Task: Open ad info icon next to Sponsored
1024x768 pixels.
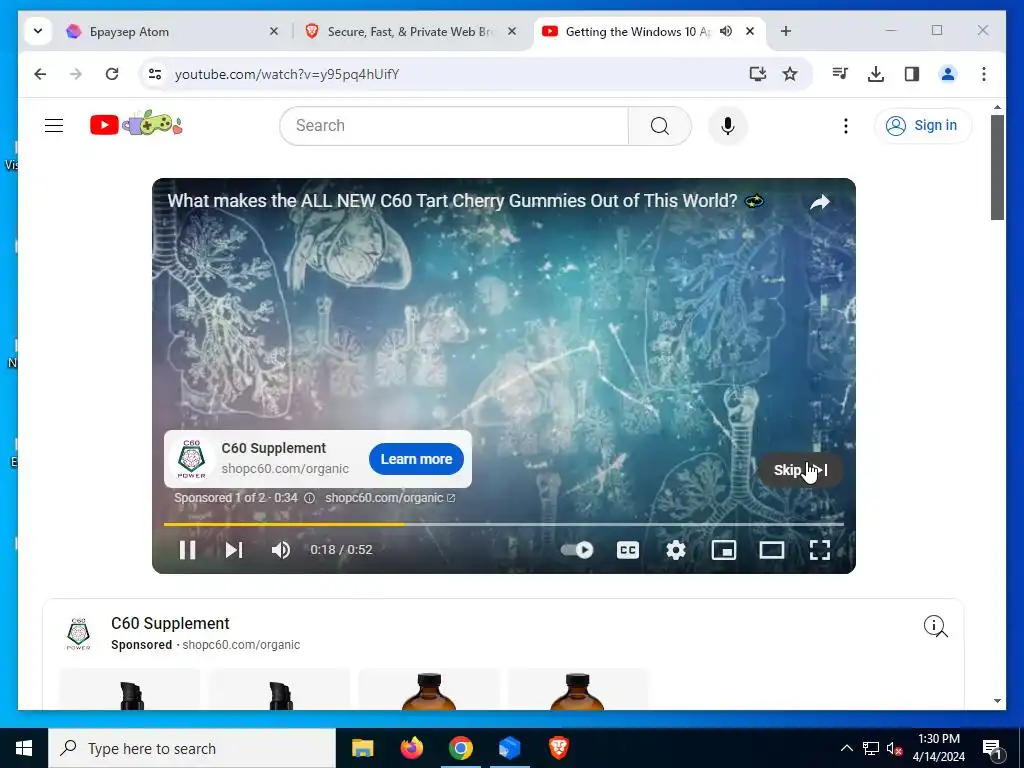Action: pos(310,498)
